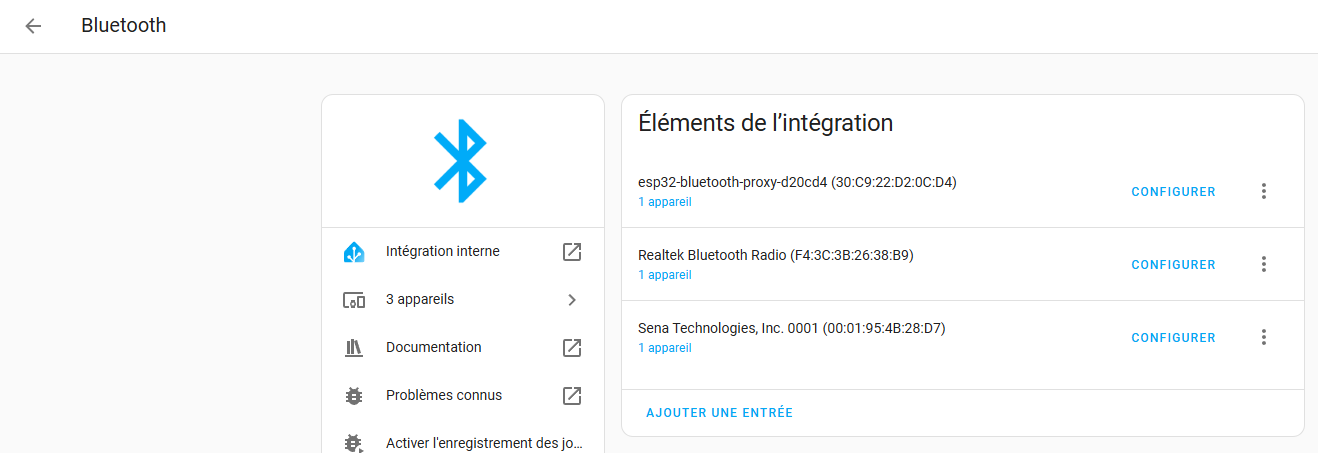
Task: Click Ajouter une entrée button
Action: [719, 413]
